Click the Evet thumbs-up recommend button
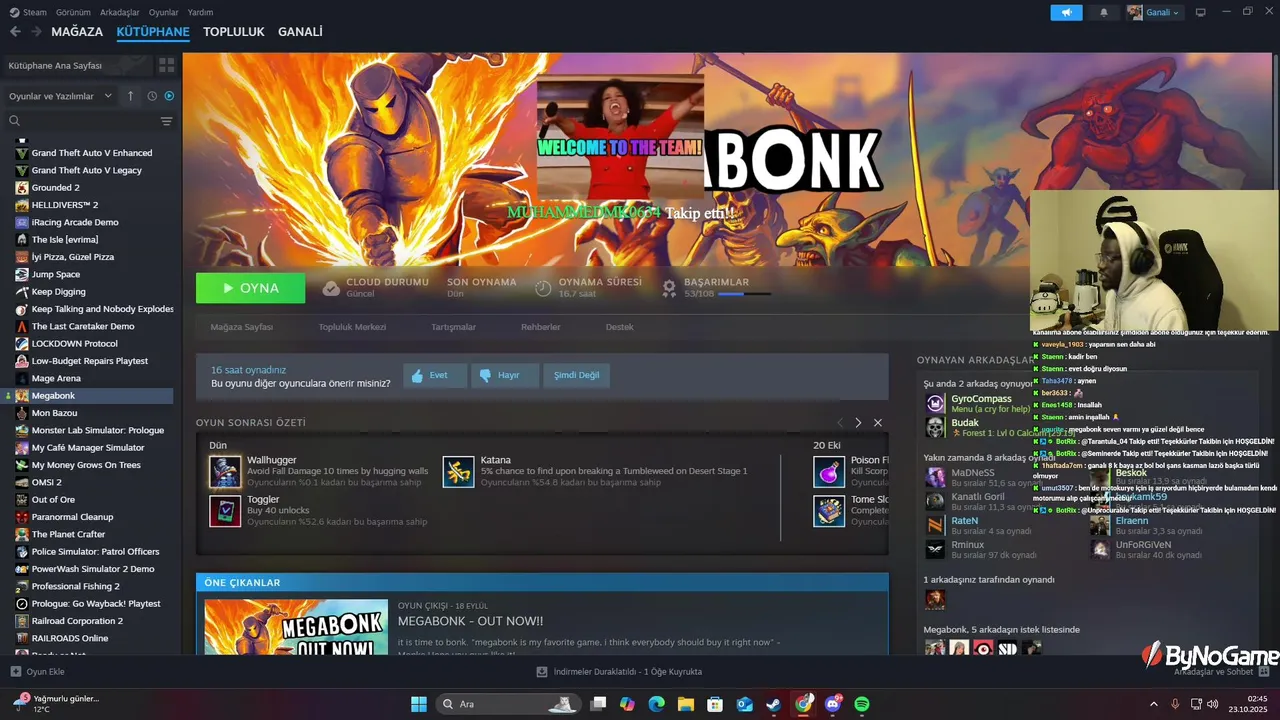The height and width of the screenshot is (720, 1280). click(435, 375)
